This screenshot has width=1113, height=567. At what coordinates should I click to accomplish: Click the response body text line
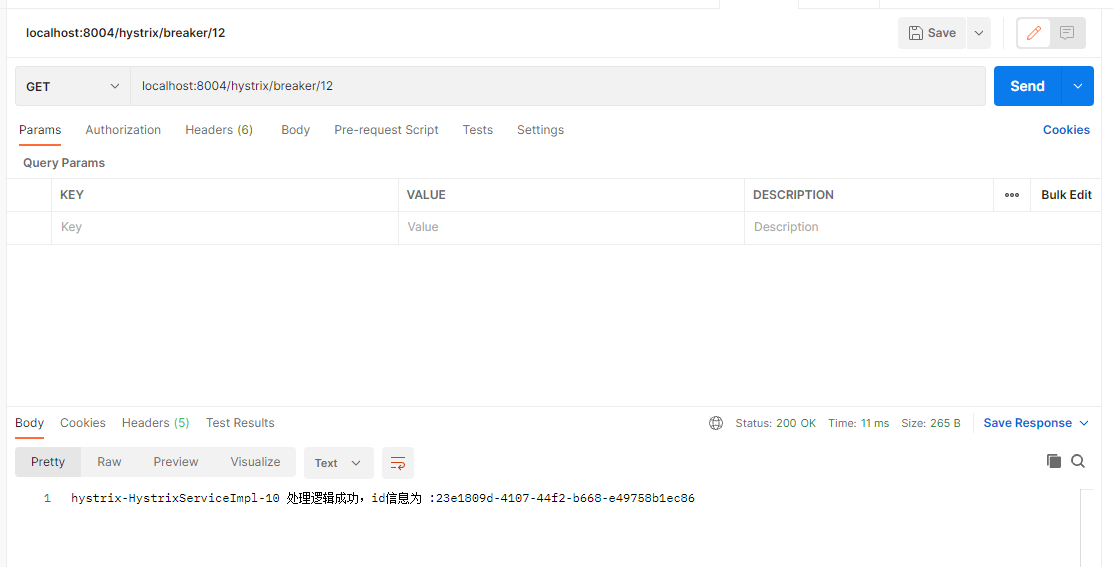coord(383,498)
